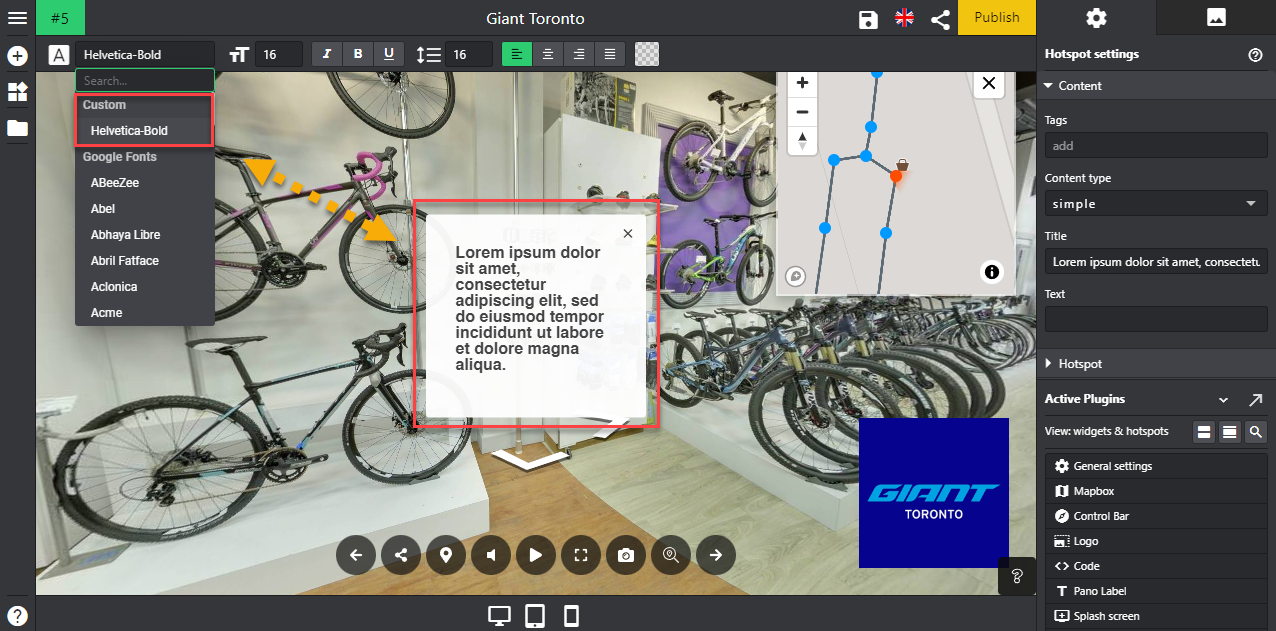Open the settings gear tab
The image size is (1276, 631).
[x=1096, y=17]
